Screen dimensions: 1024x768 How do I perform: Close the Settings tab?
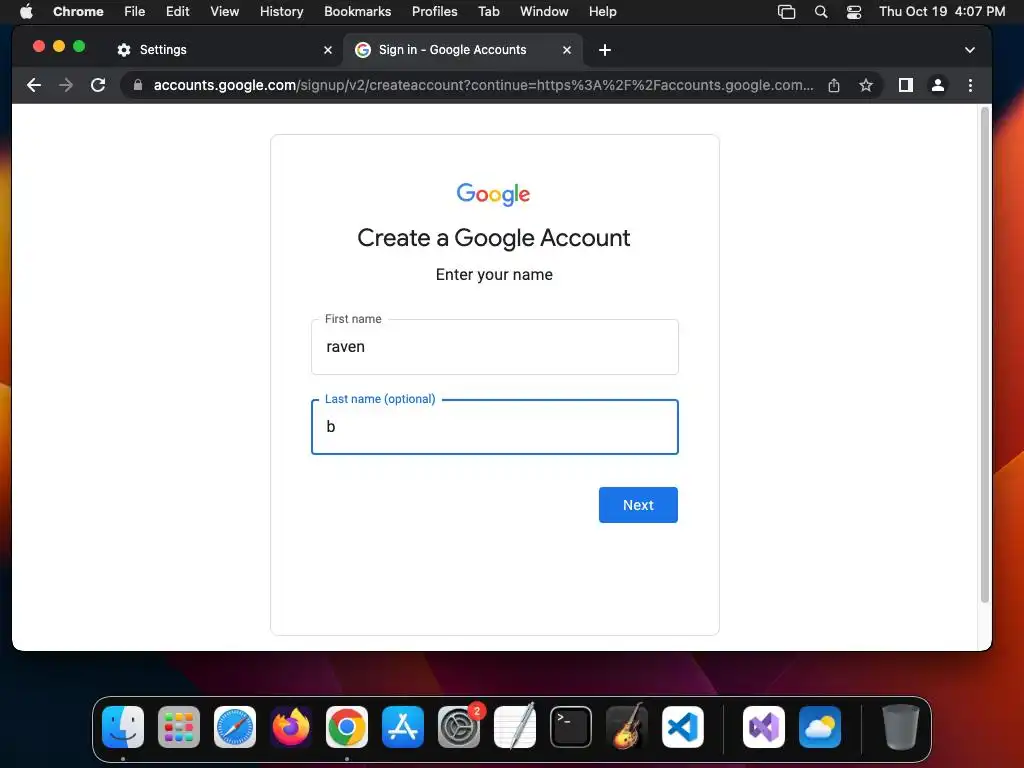pyautogui.click(x=328, y=50)
